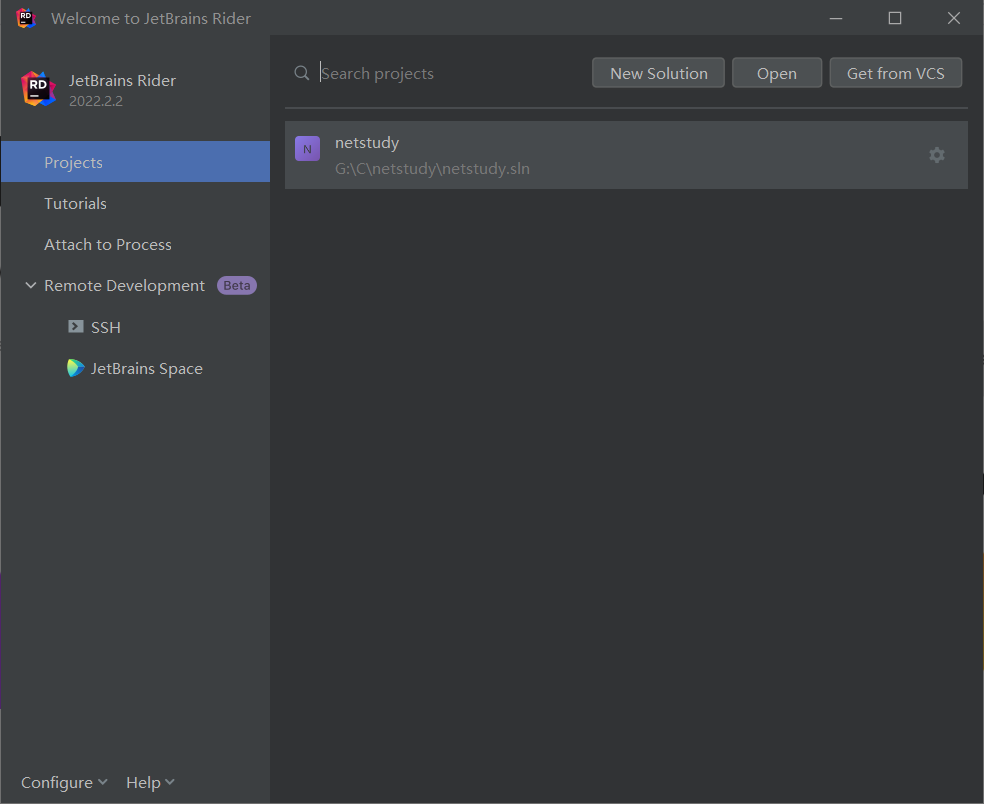
Task: Open the netstudy project entry
Action: pyautogui.click(x=626, y=155)
